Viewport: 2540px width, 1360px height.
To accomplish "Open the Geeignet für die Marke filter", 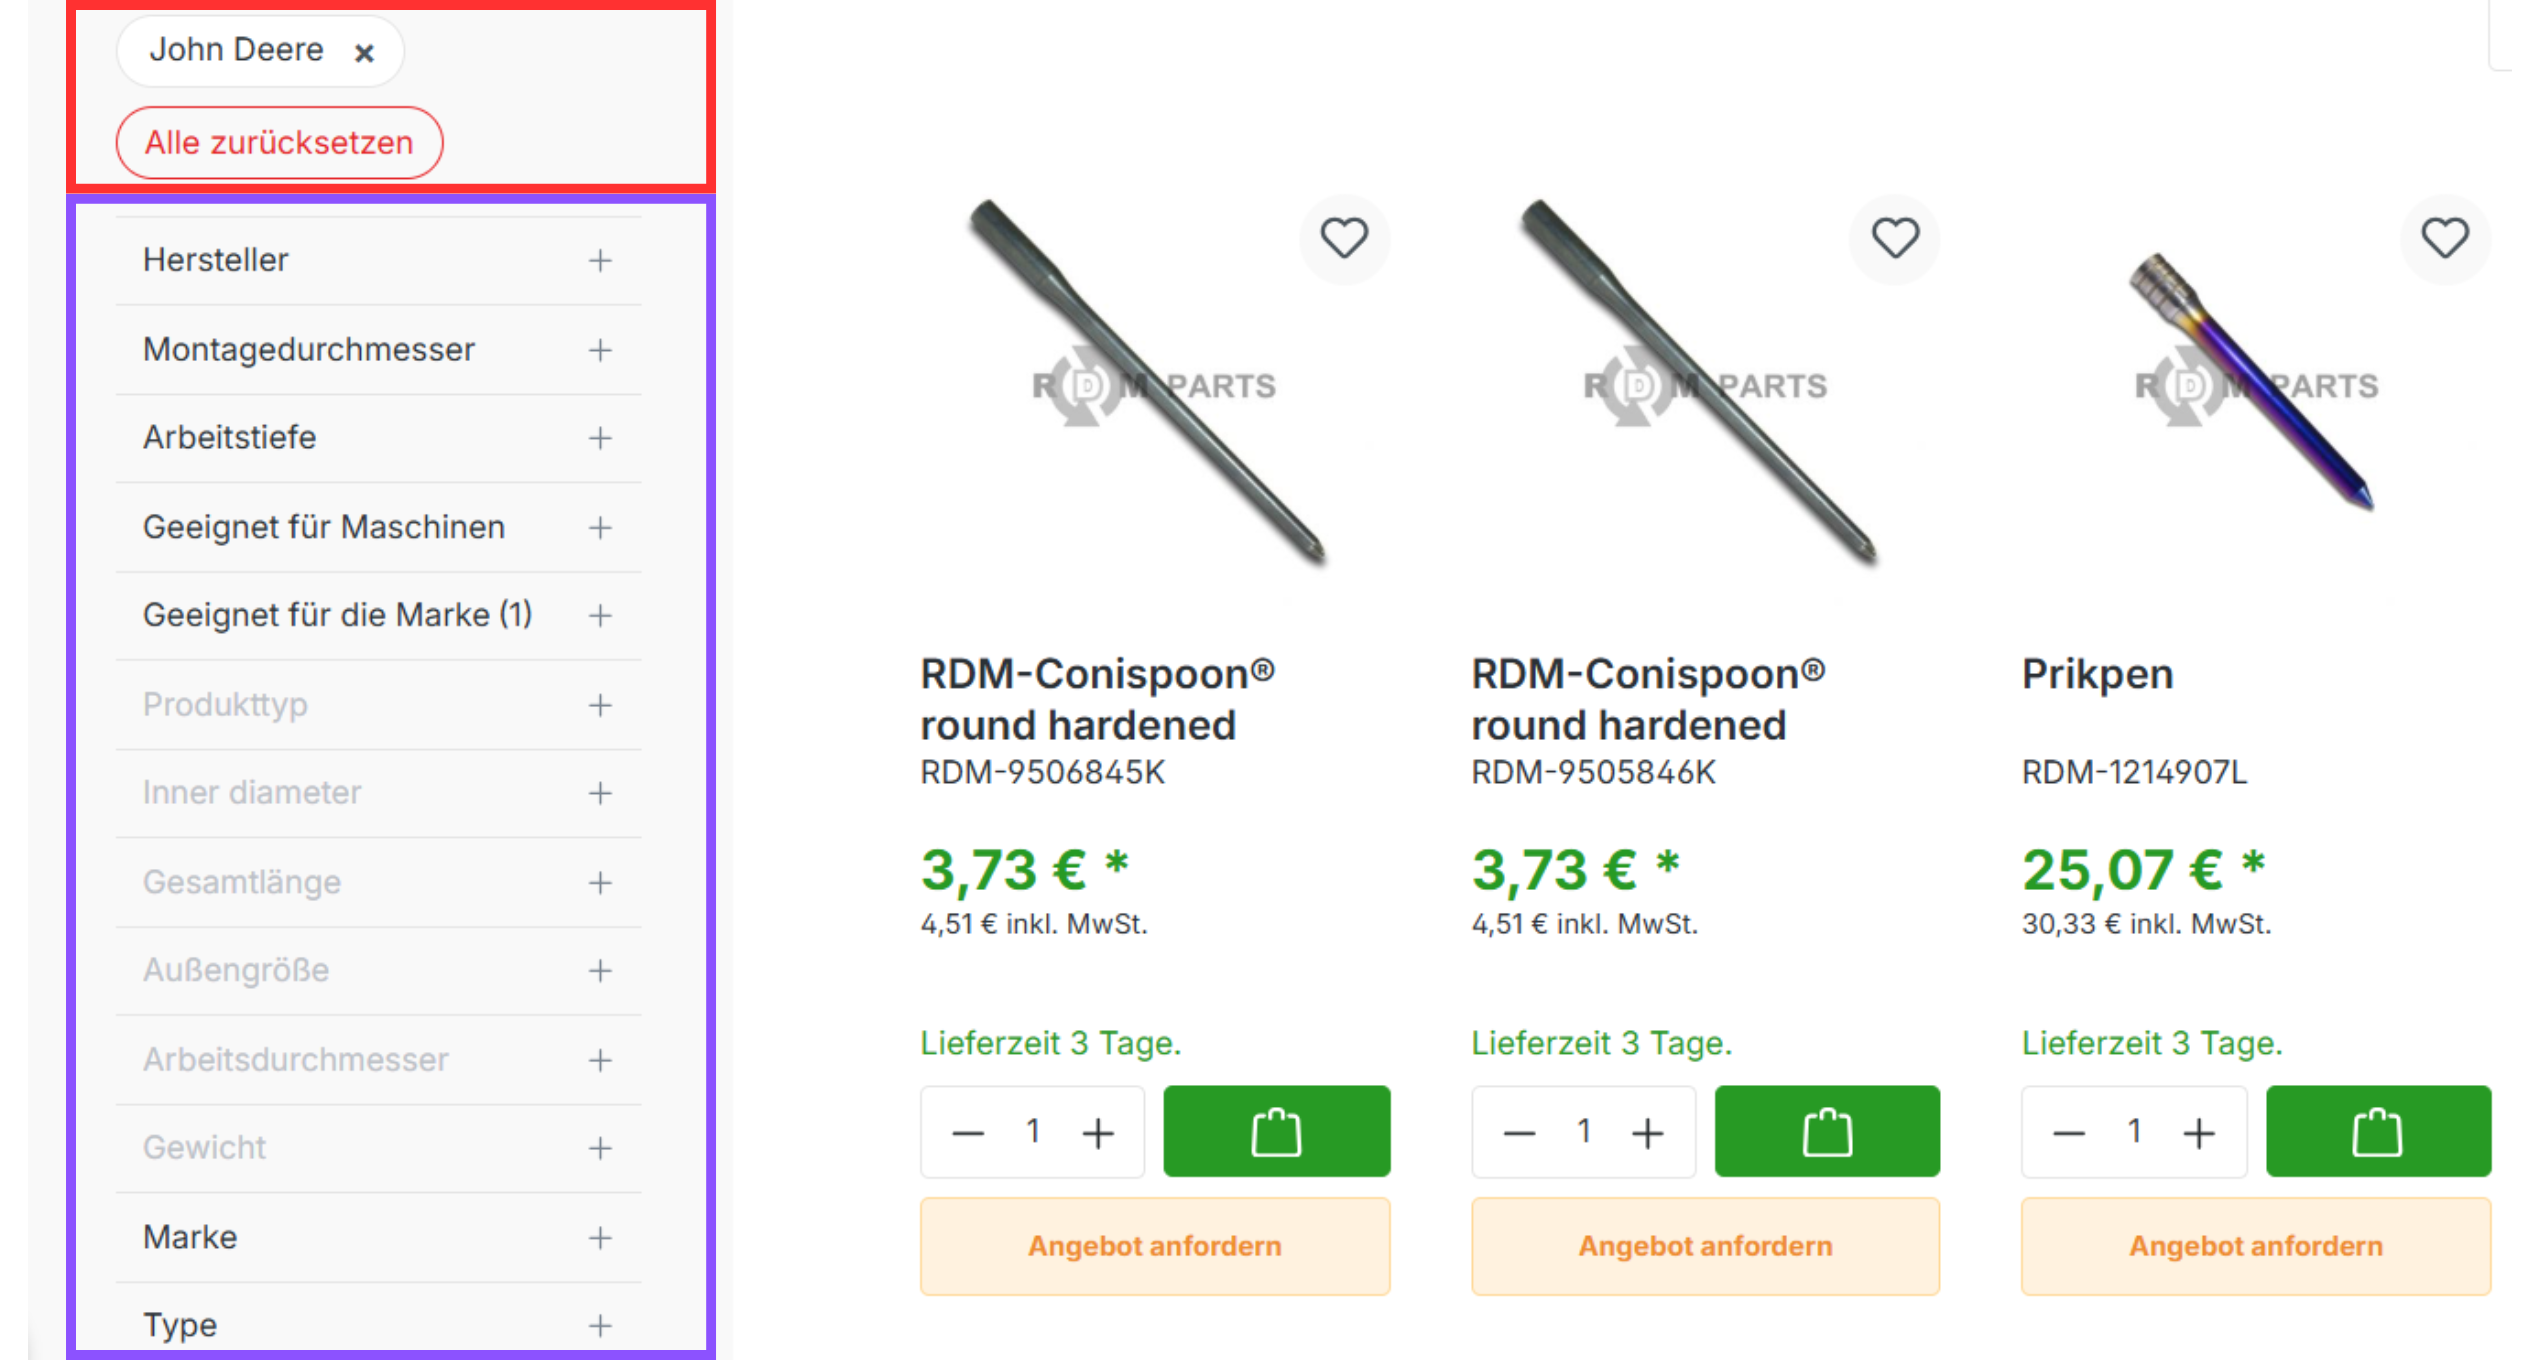I will click(599, 616).
